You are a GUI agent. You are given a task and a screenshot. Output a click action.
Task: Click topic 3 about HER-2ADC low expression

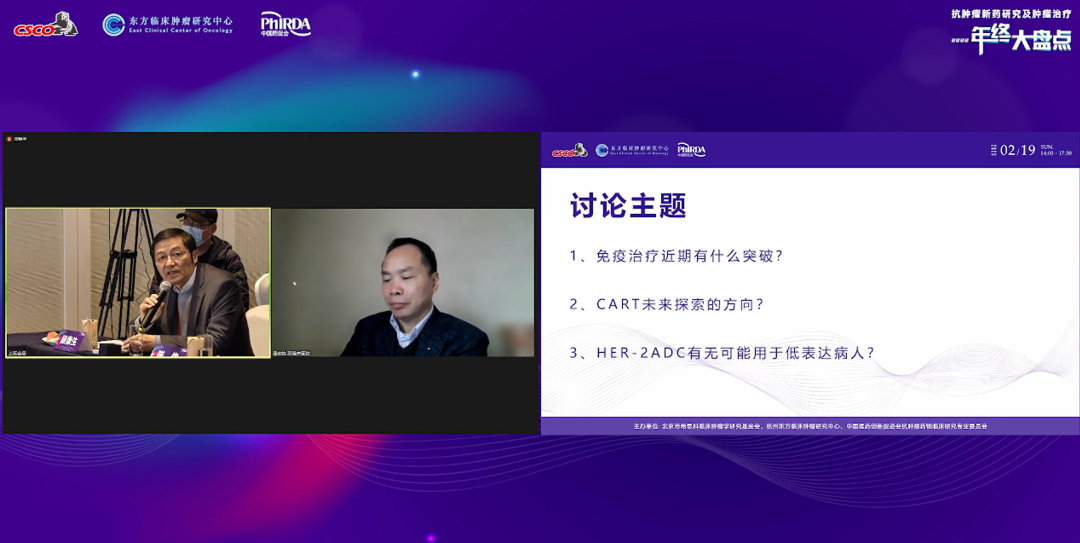click(x=722, y=353)
